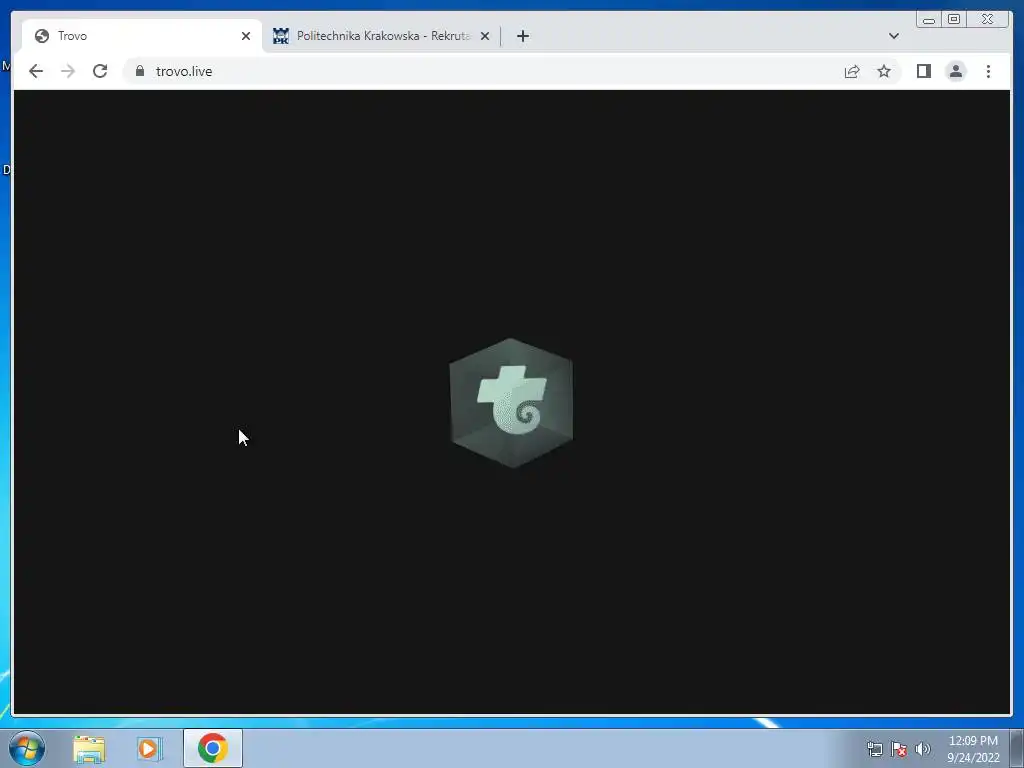Click the Chrome taskbar button
1024x768 pixels.
click(x=213, y=748)
